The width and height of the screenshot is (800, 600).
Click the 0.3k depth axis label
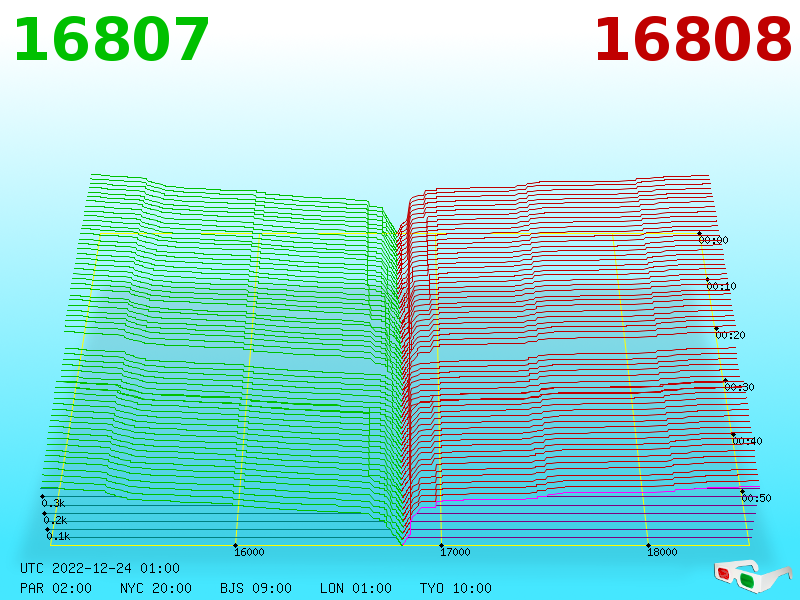pyautogui.click(x=53, y=504)
